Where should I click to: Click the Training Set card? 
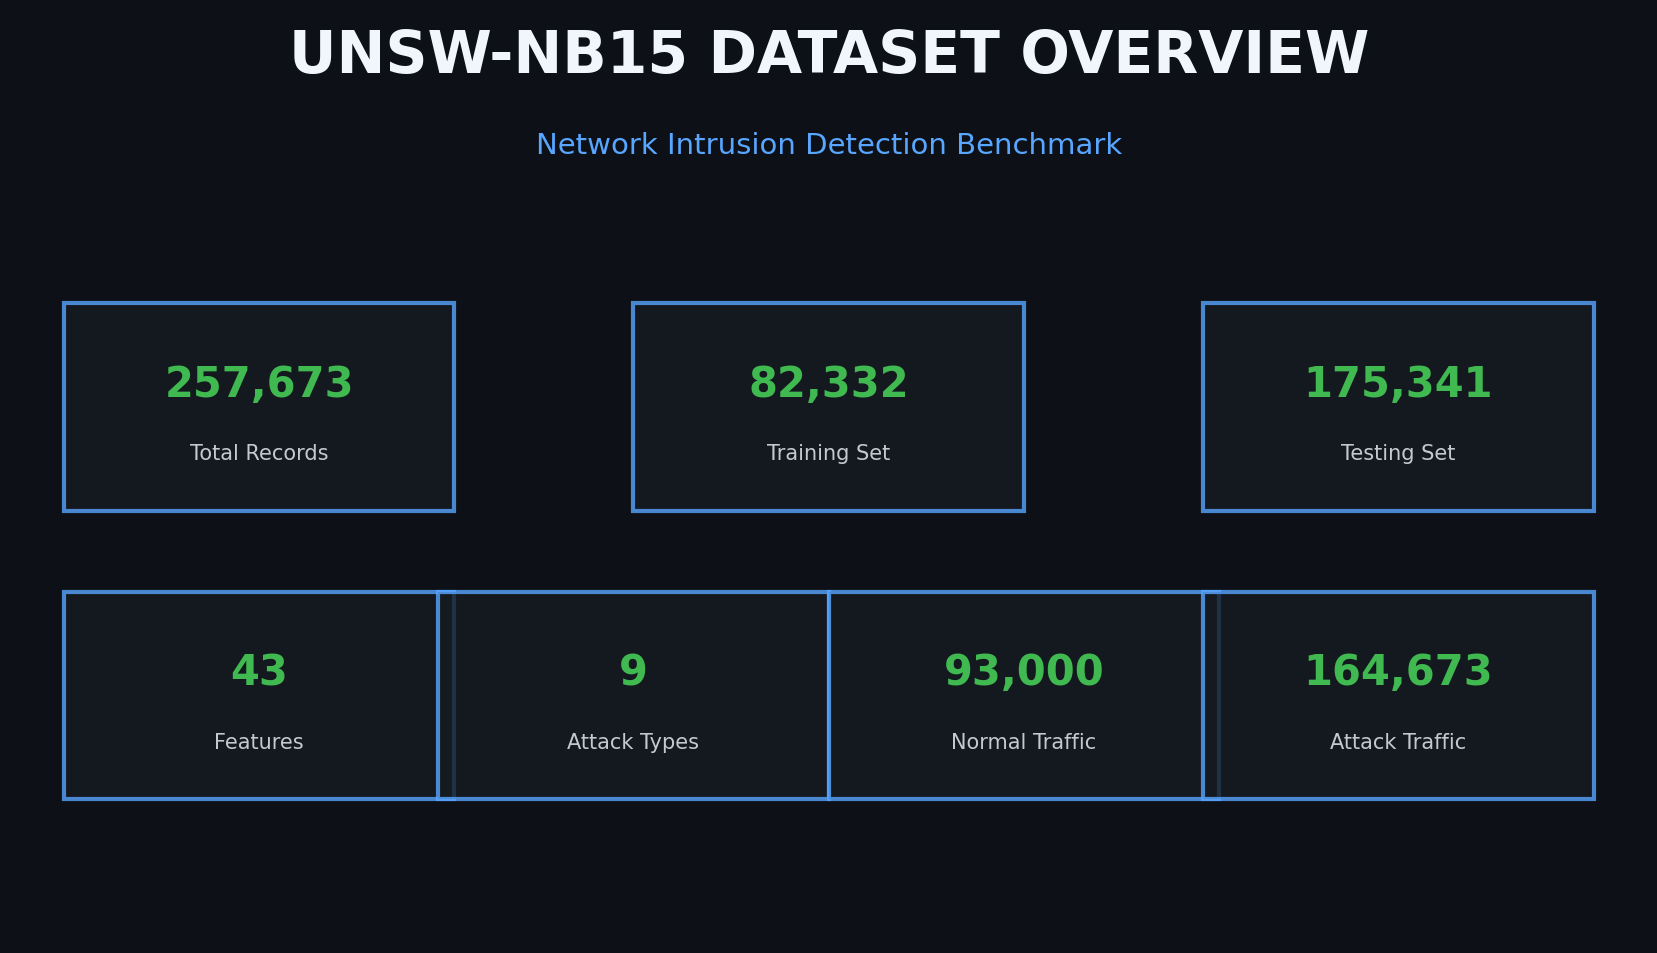coord(828,407)
